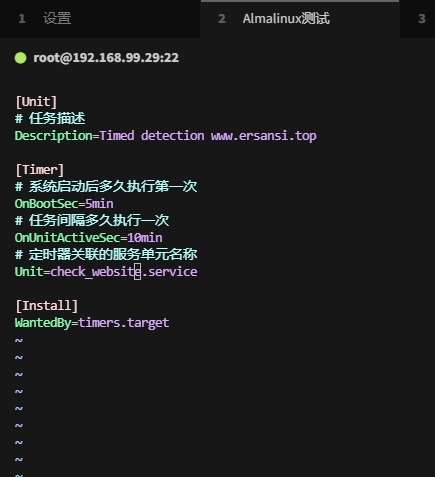
Task: Click the timers.target value
Action: 124,323
